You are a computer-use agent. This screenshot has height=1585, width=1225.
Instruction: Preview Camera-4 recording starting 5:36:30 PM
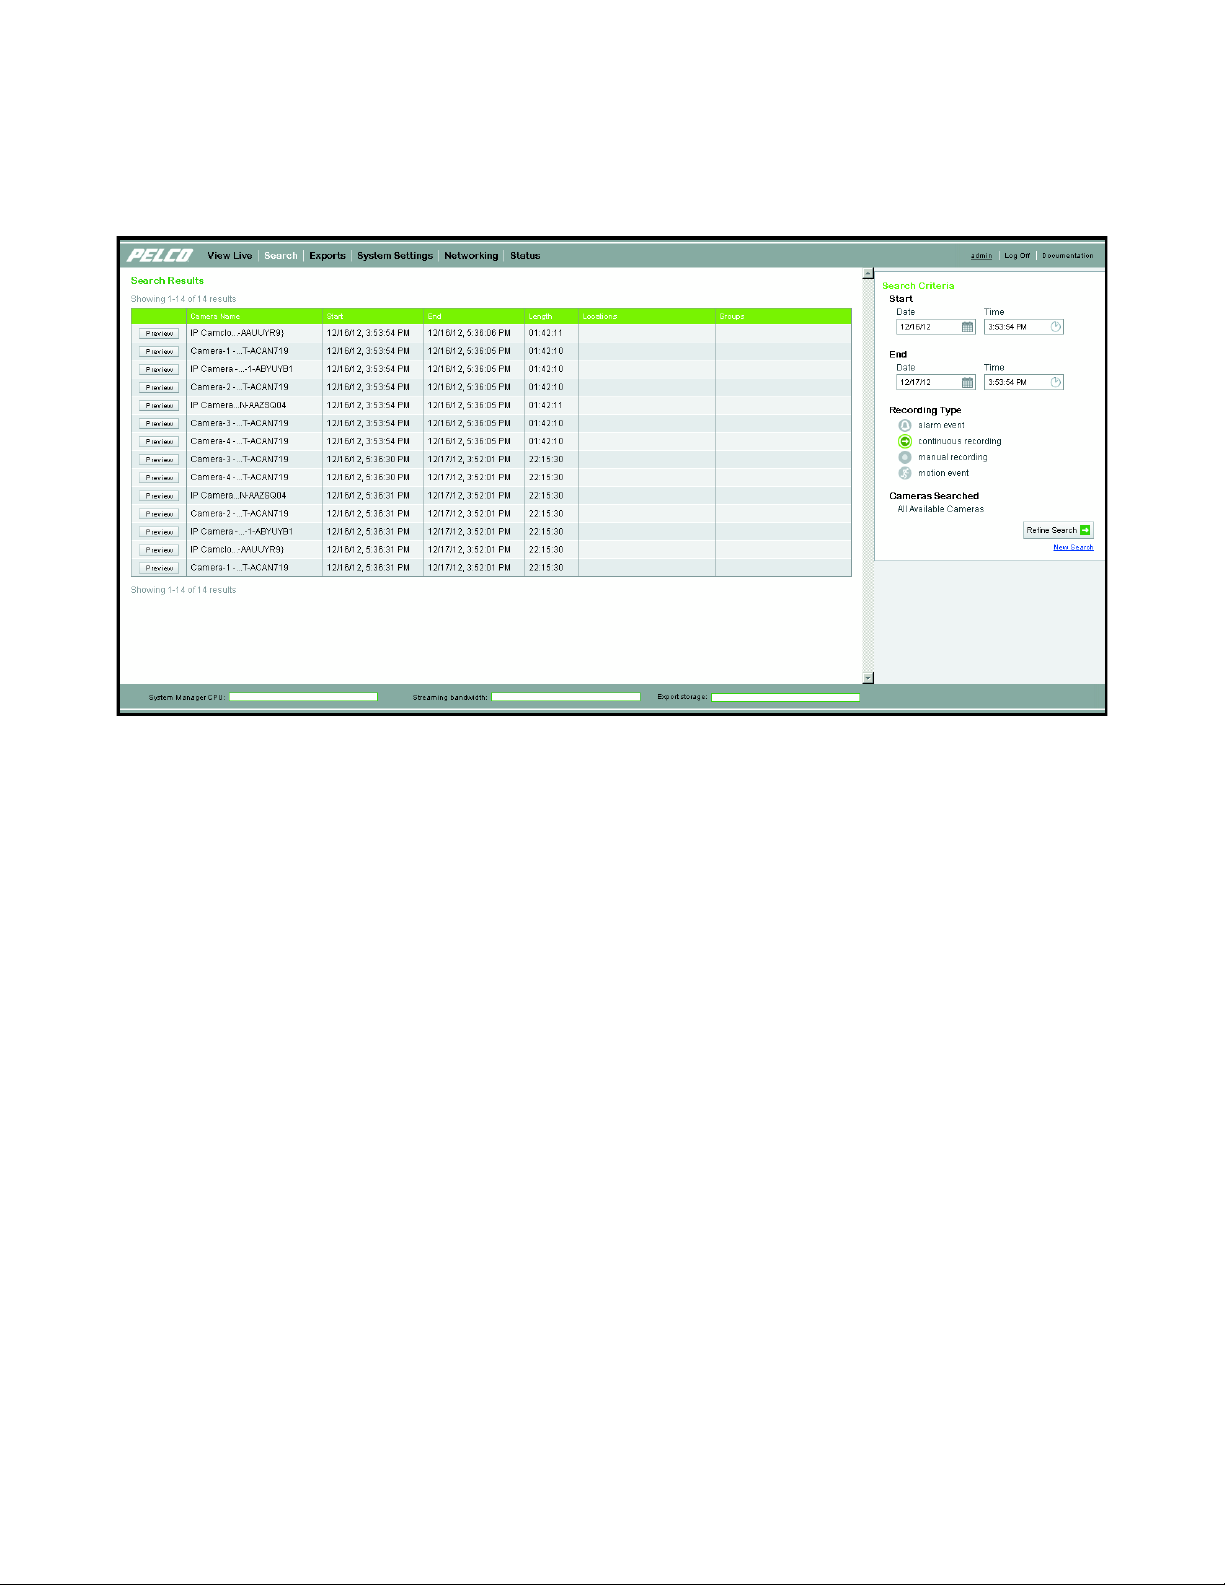click(x=159, y=478)
